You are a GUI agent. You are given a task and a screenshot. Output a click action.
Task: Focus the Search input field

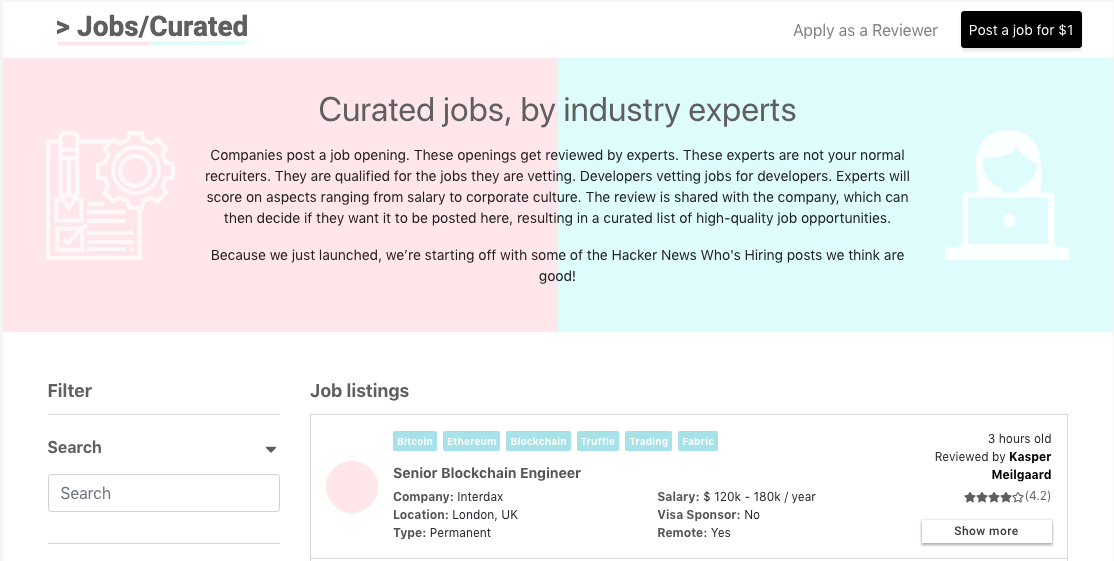coord(164,493)
